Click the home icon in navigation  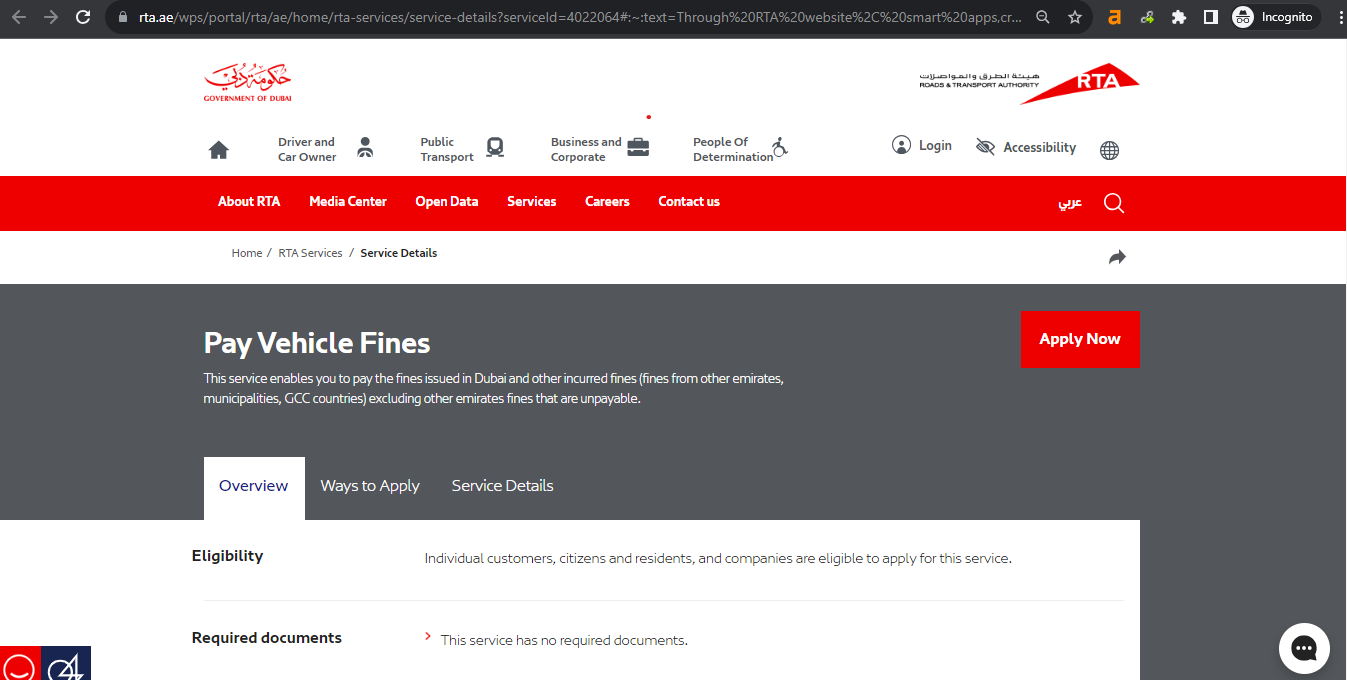(218, 150)
